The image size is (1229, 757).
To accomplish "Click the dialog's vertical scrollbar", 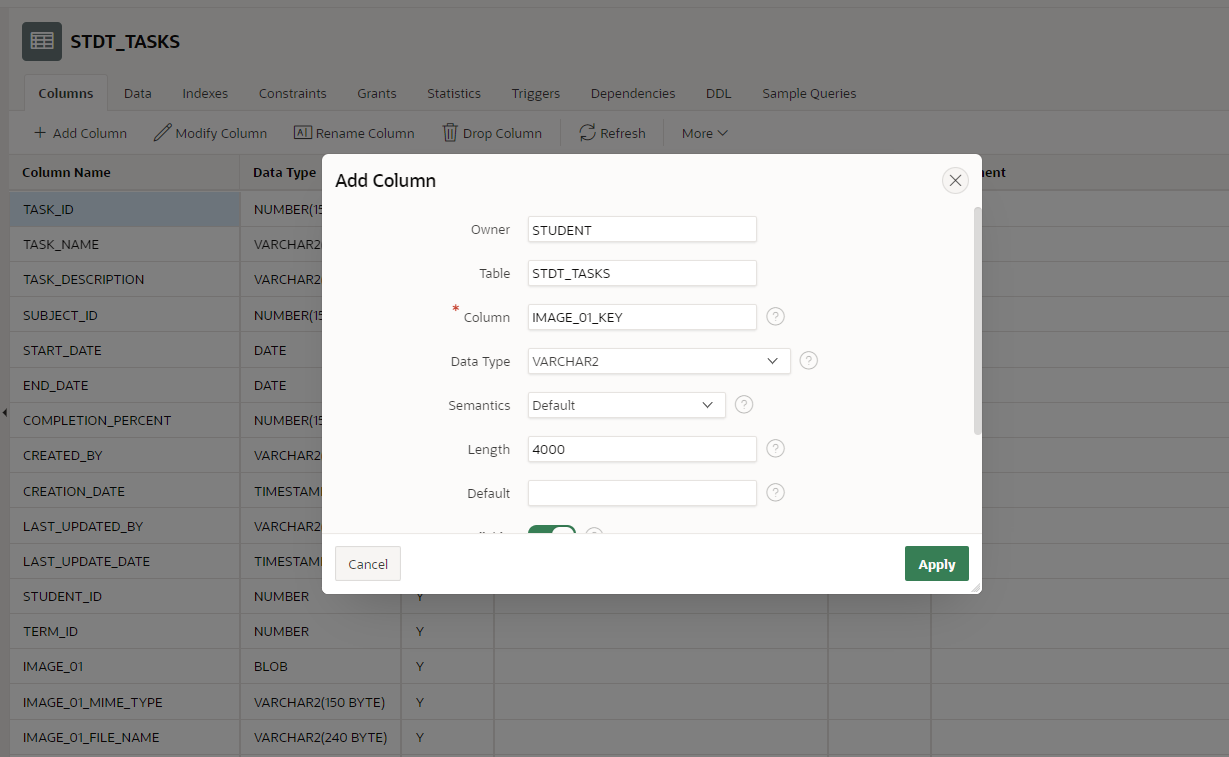I will click(x=977, y=320).
